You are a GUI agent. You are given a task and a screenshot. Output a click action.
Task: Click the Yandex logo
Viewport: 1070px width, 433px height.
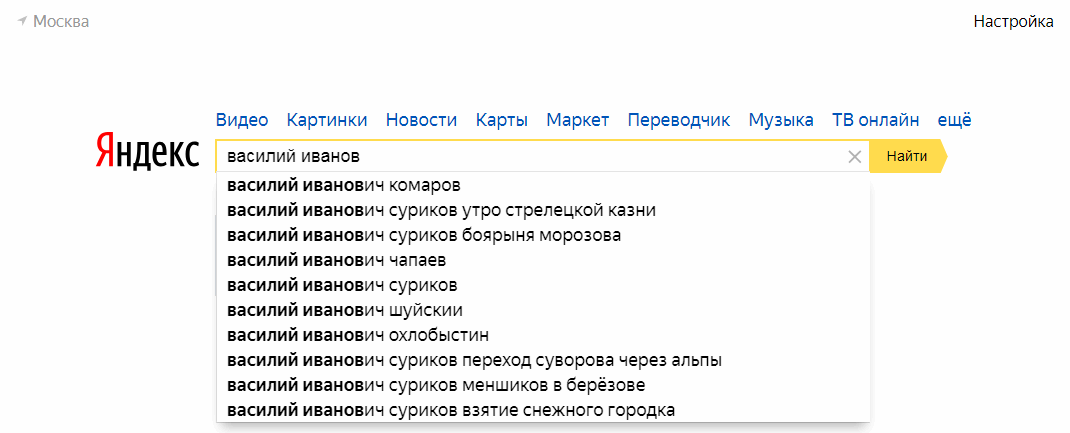click(x=148, y=152)
